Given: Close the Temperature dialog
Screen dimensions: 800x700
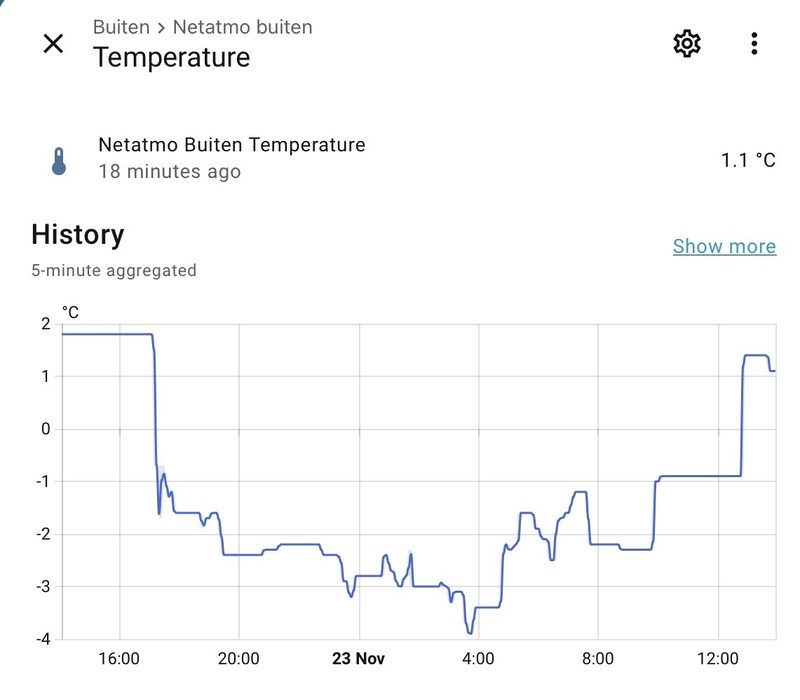Looking at the screenshot, I should (x=53, y=43).
